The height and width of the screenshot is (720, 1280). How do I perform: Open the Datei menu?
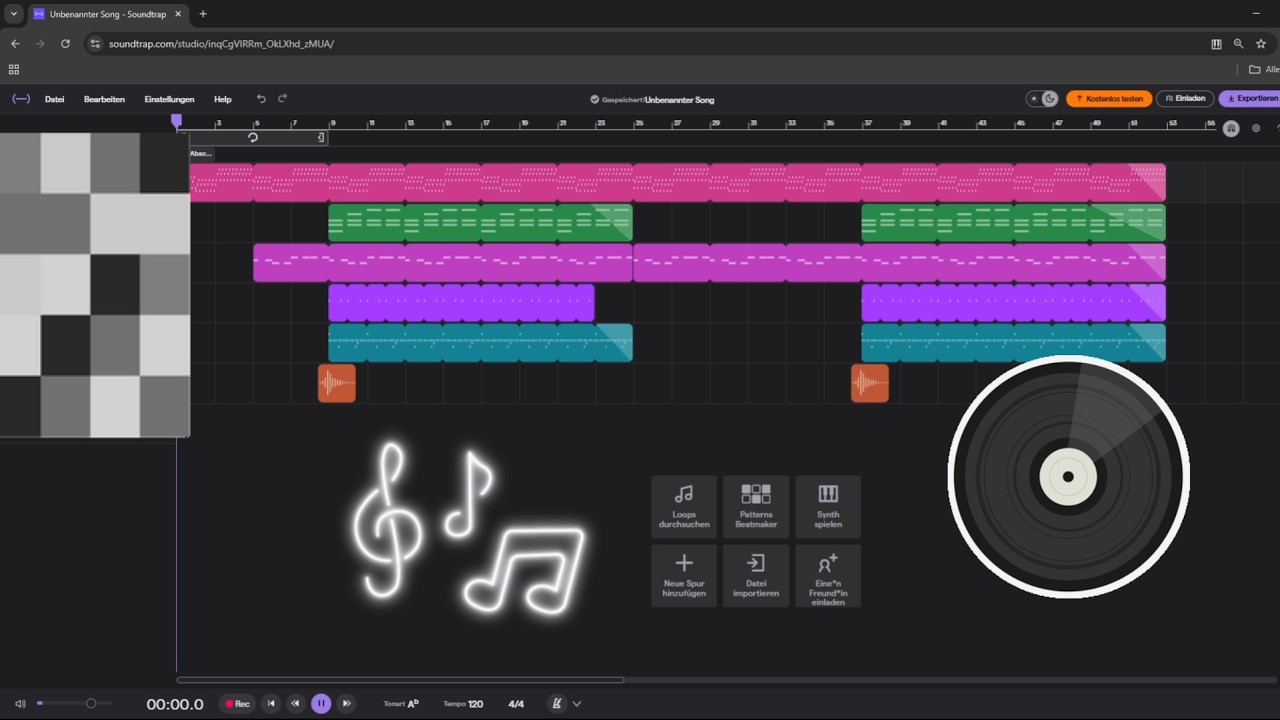(x=55, y=99)
